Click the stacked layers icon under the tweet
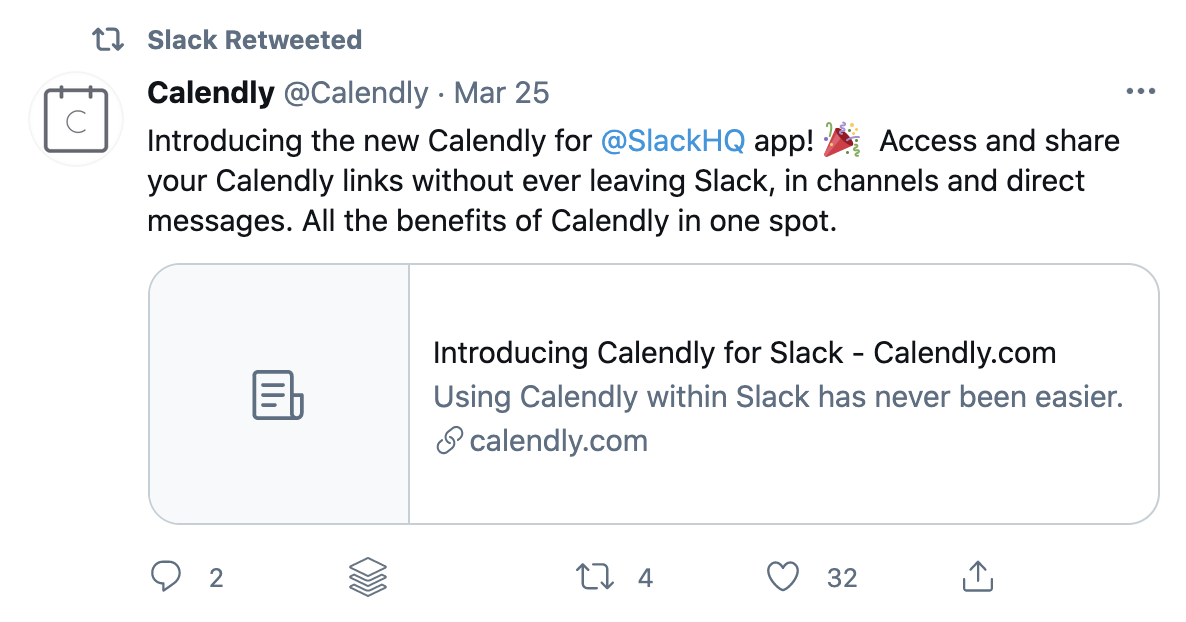Viewport: 1186px width, 622px height. pos(368,577)
